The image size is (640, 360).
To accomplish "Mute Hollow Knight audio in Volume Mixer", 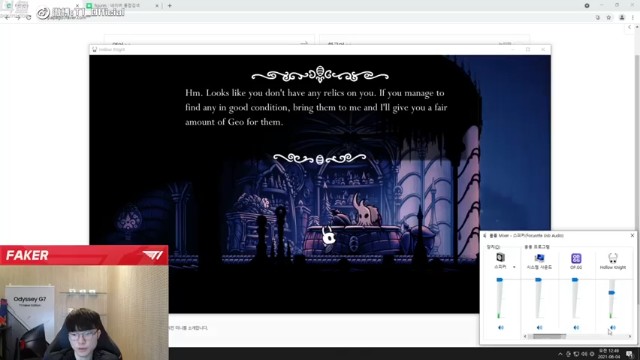I will 613,327.
